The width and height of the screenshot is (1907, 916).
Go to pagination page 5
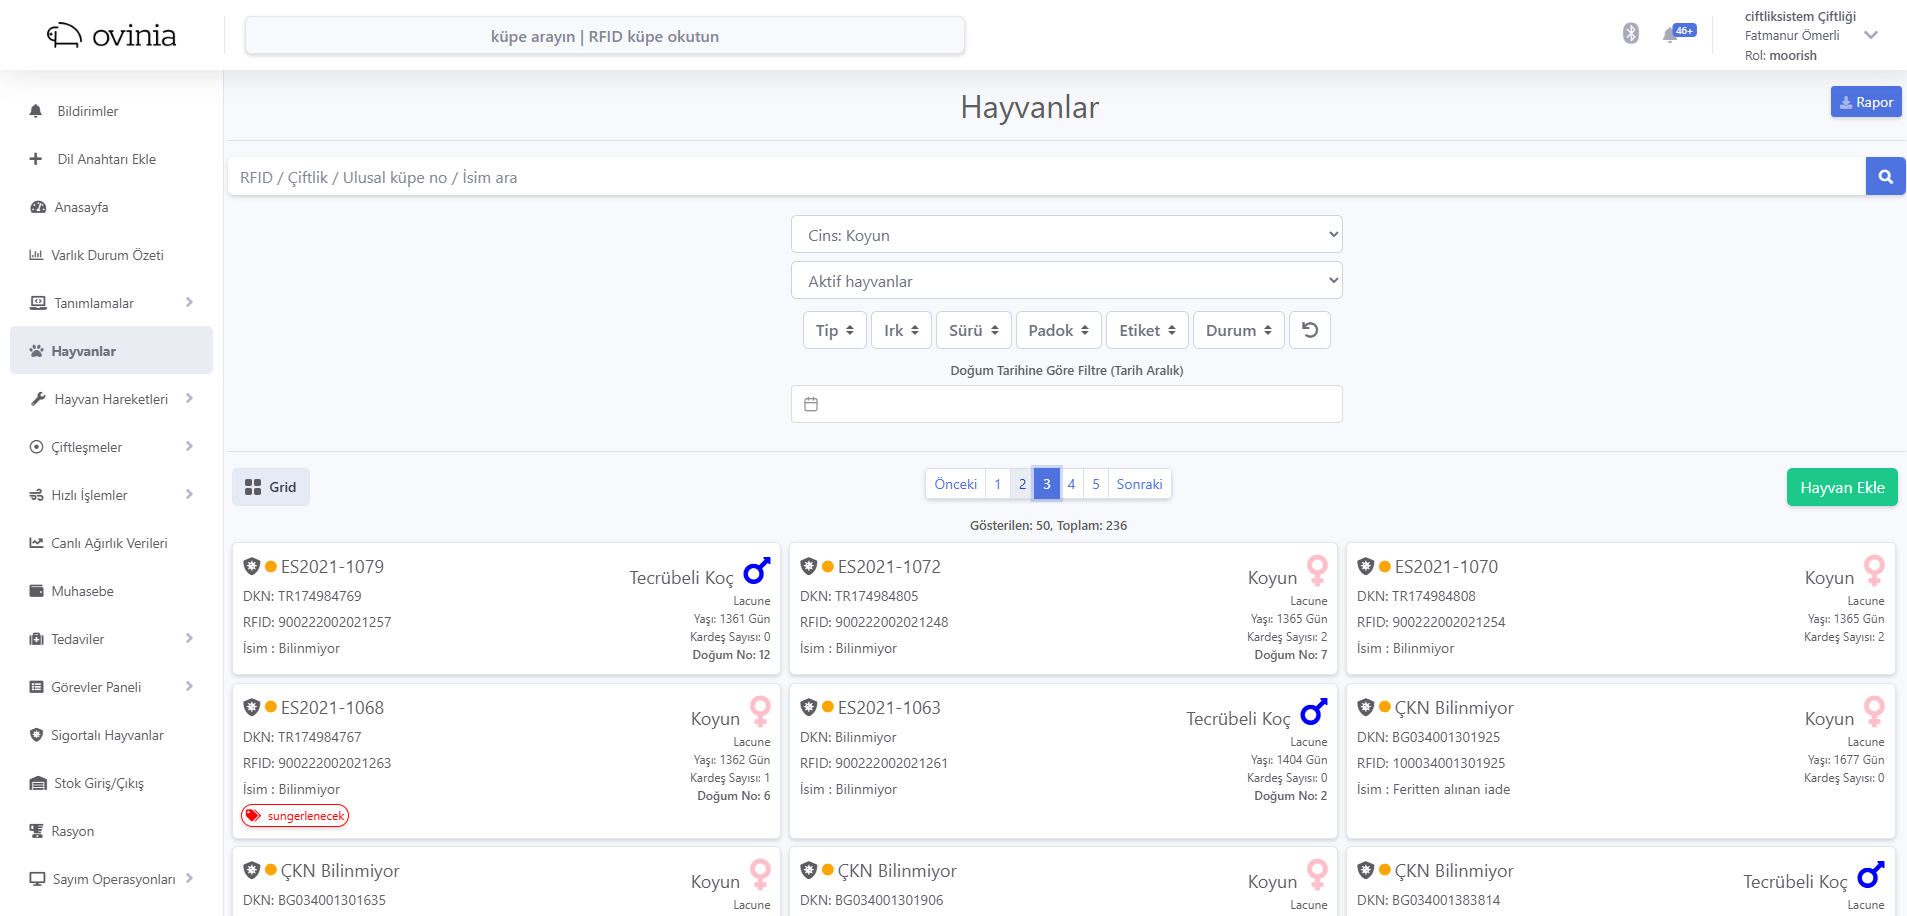coord(1096,484)
